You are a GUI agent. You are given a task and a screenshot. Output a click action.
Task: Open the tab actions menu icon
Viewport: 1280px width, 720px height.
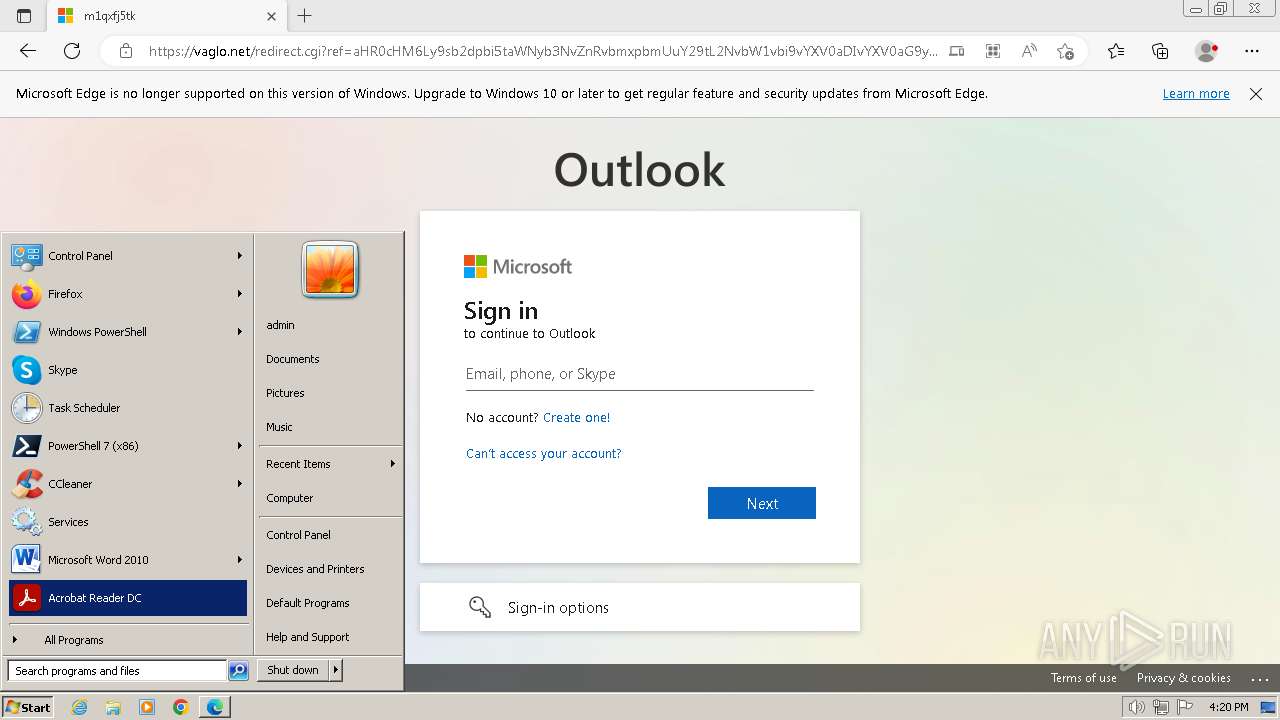click(x=24, y=16)
